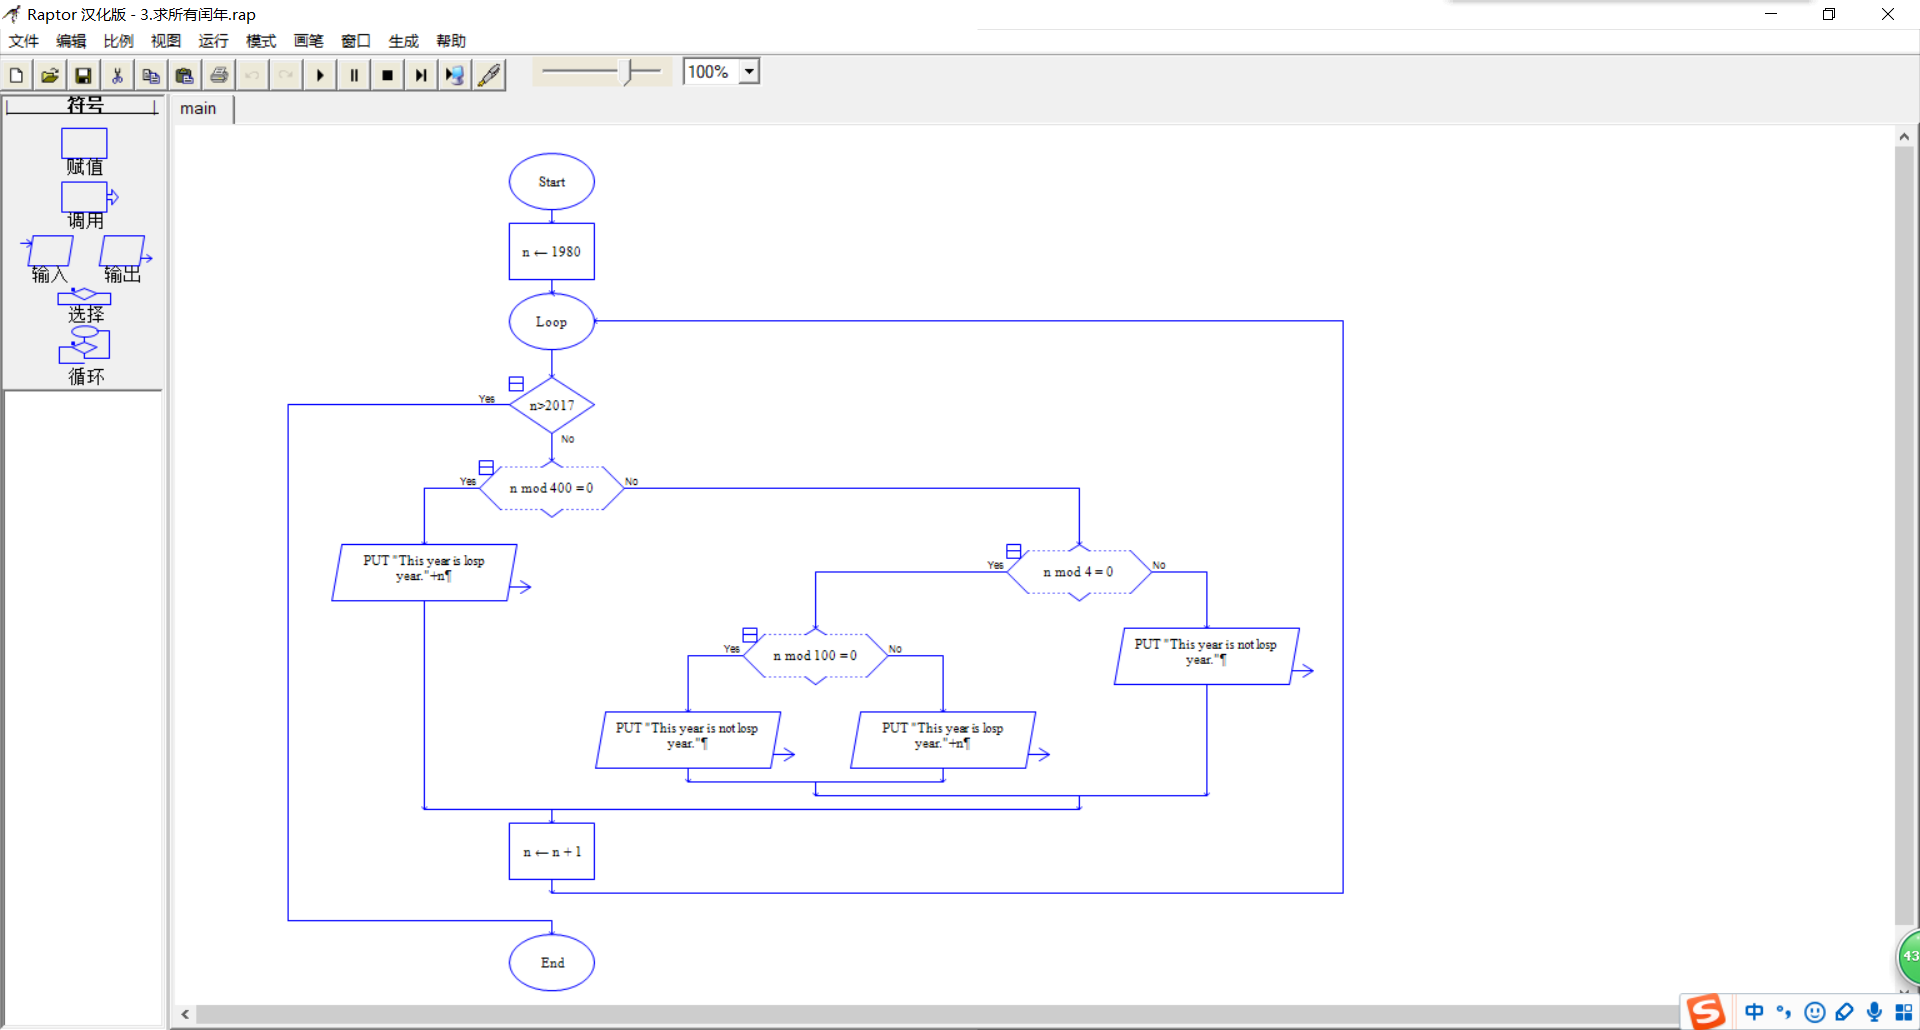Select the n ← 1980 assignment box
Viewport: 1920px width, 1030px height.
(x=552, y=252)
